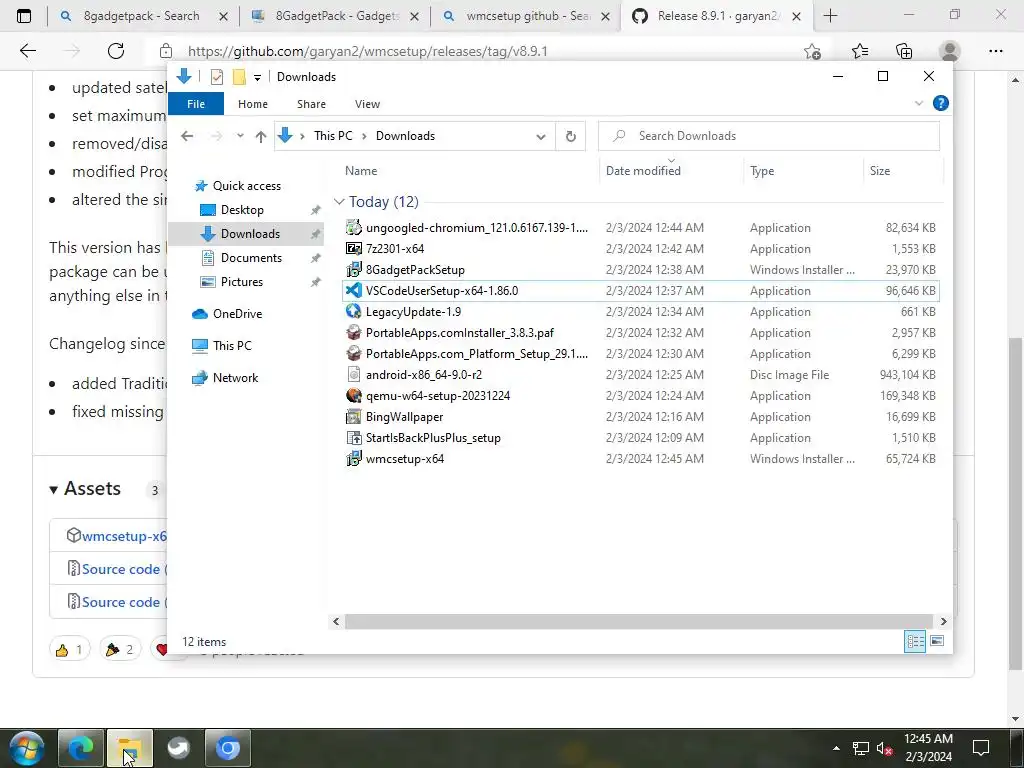Open Start menu orb on taskbar
This screenshot has height=768, width=1024.
point(26,748)
